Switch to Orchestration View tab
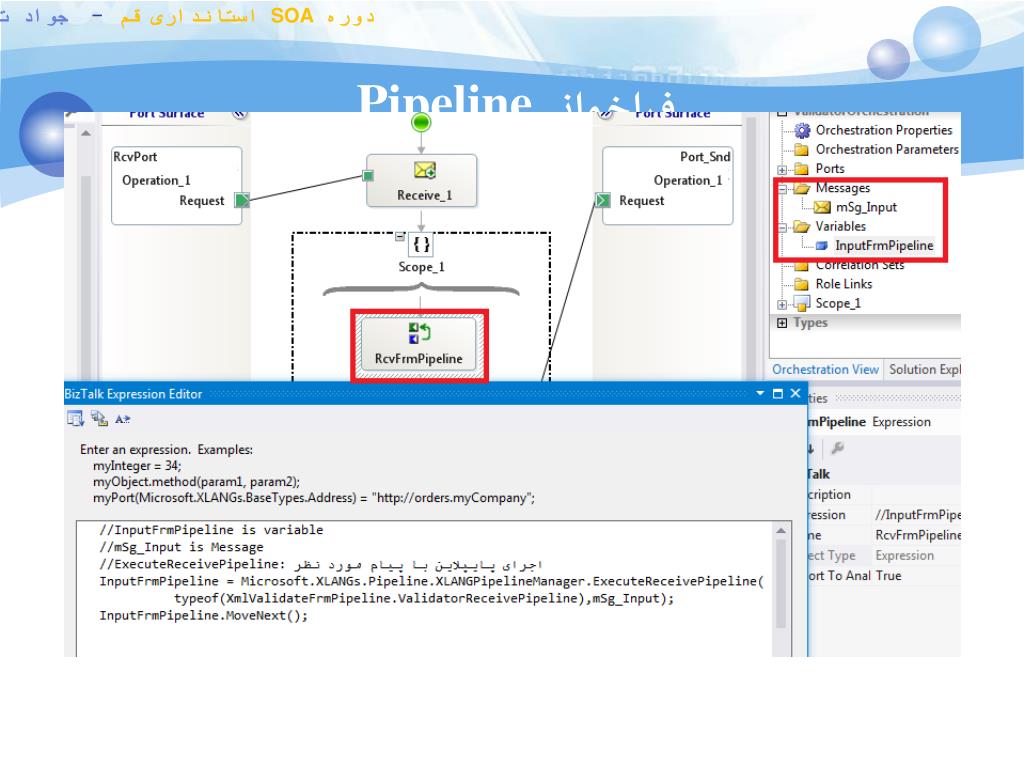The height and width of the screenshot is (768, 1024). click(825, 370)
